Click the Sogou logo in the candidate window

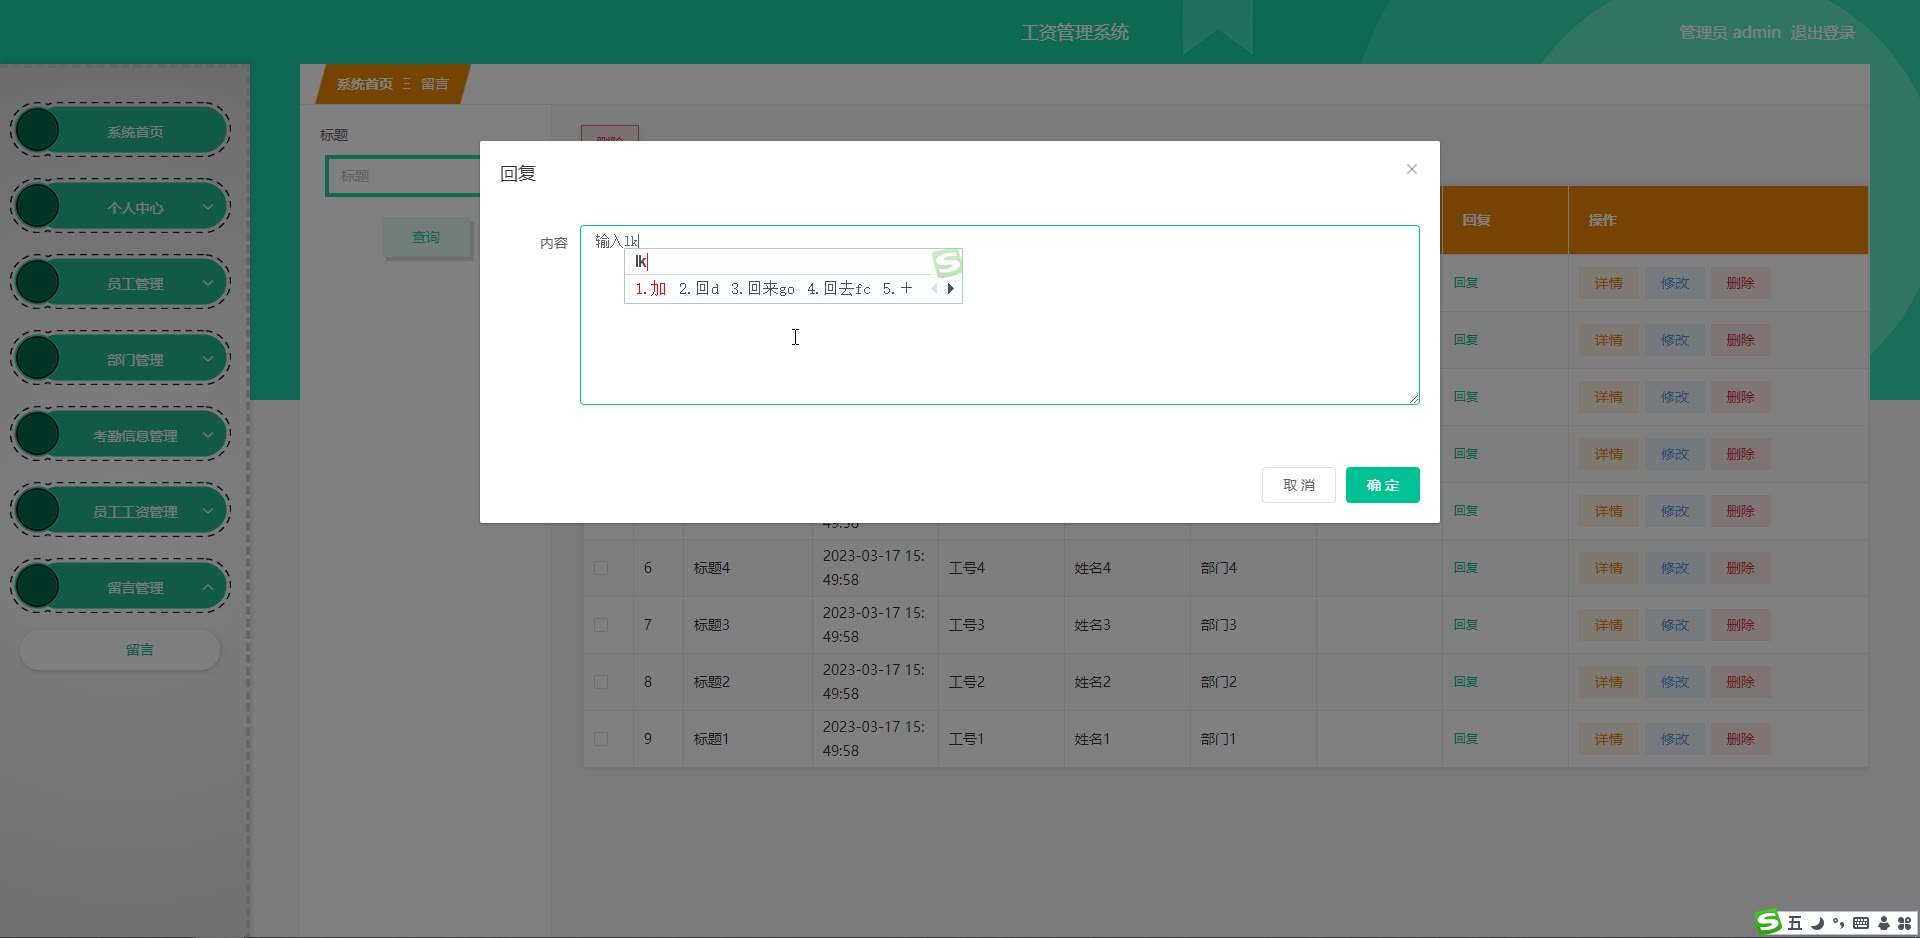pyautogui.click(x=946, y=263)
